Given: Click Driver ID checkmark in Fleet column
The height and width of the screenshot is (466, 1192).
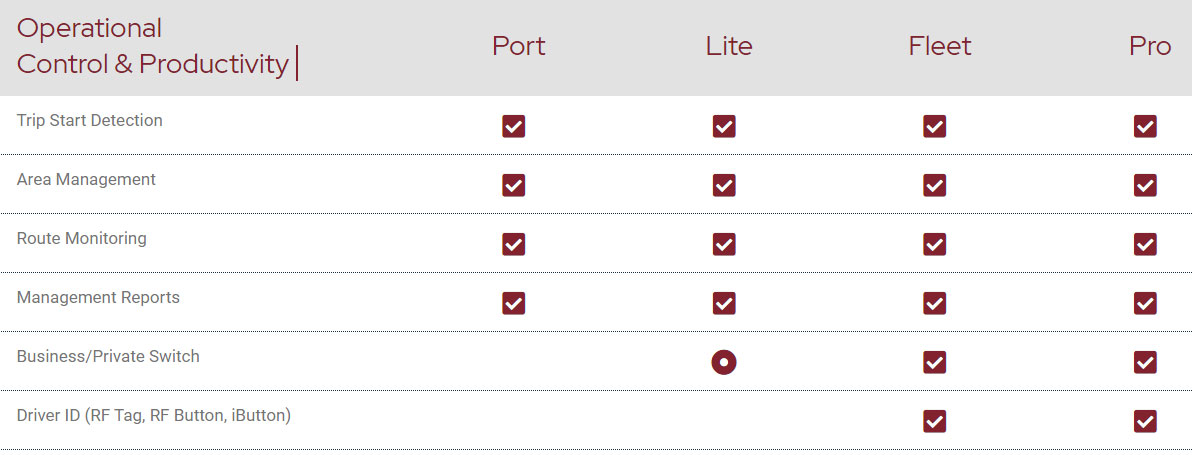Looking at the screenshot, I should point(935,421).
